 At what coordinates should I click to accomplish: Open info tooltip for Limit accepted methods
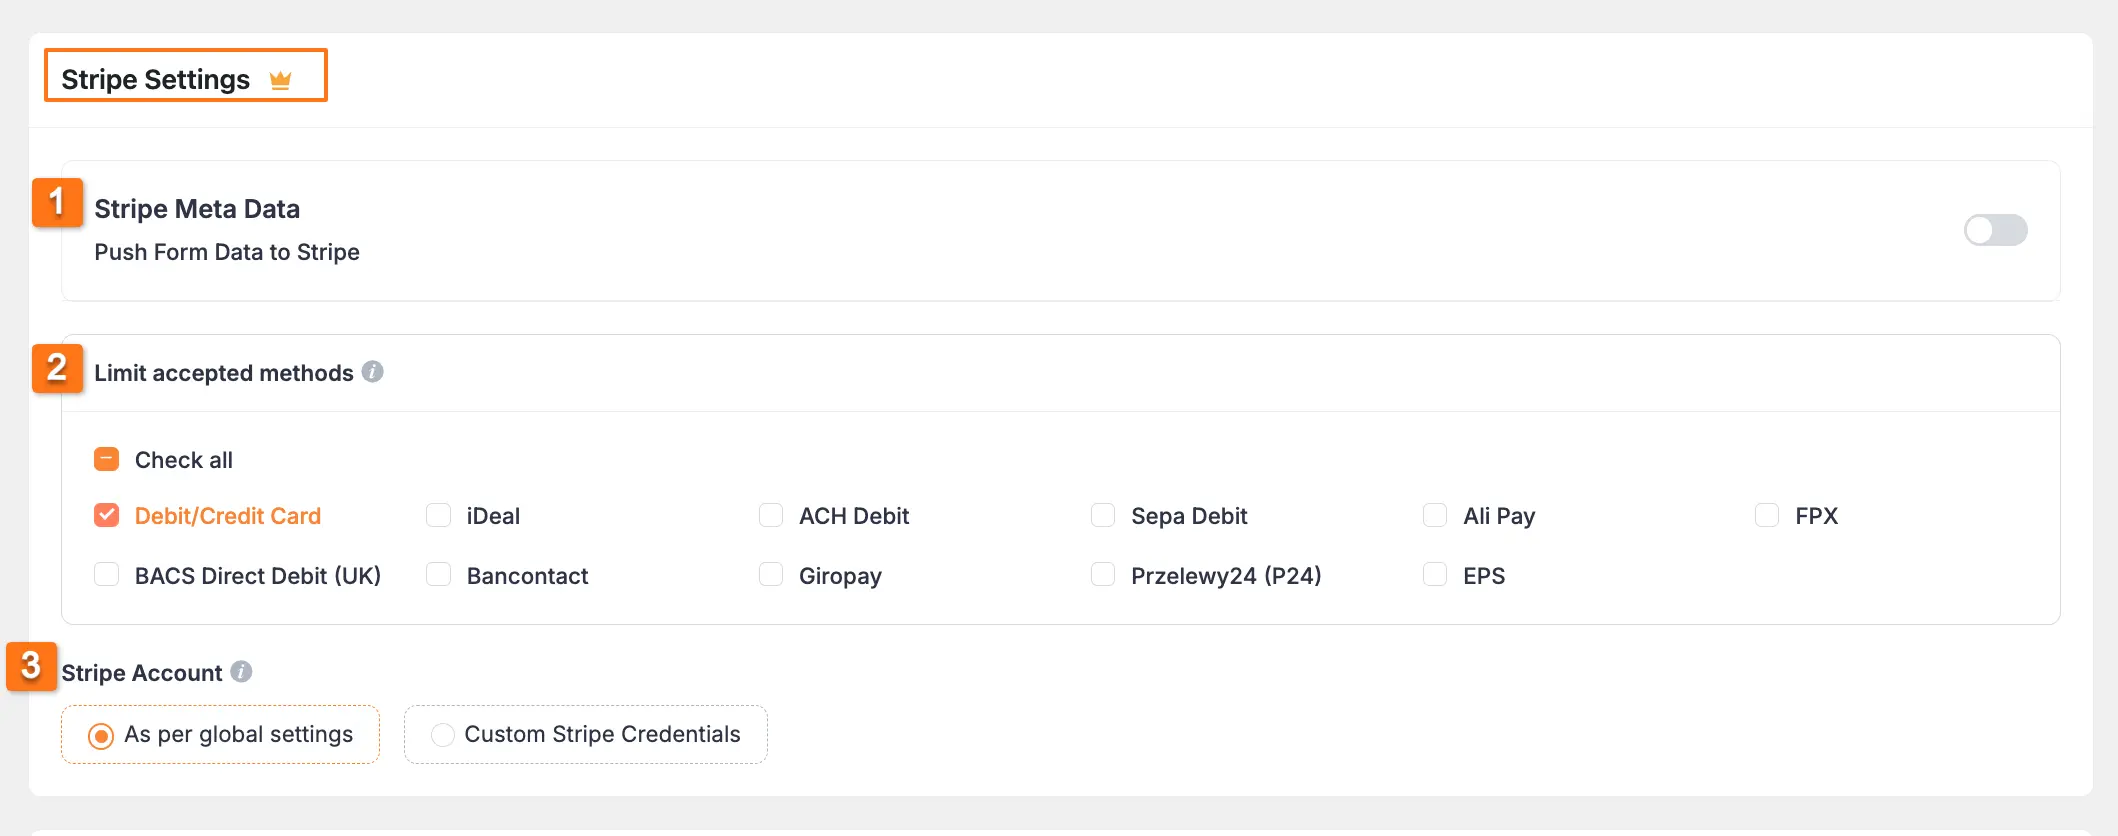pos(372,372)
